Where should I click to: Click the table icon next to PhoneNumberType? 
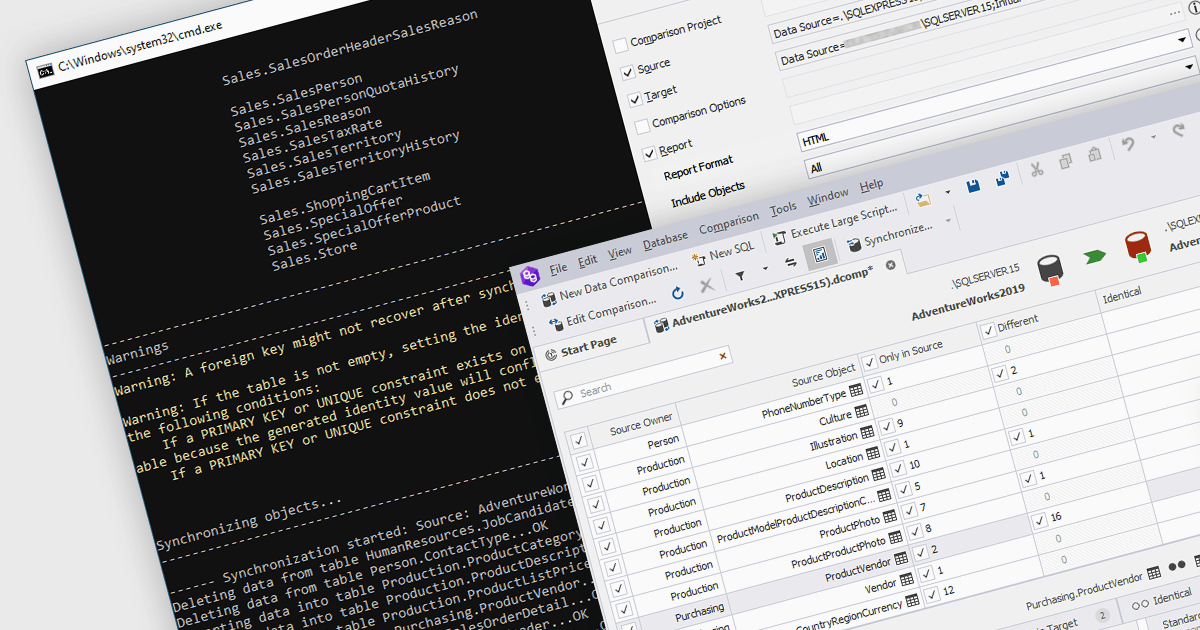[856, 390]
